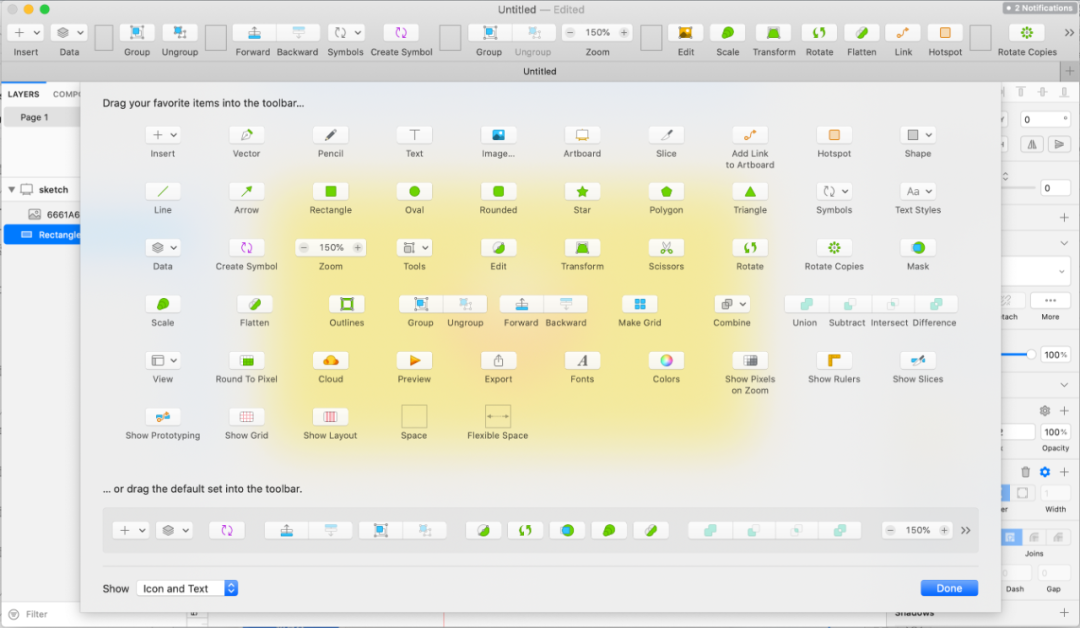Click the Oval shape item
Screen dimensions: 1080x628
414,191
